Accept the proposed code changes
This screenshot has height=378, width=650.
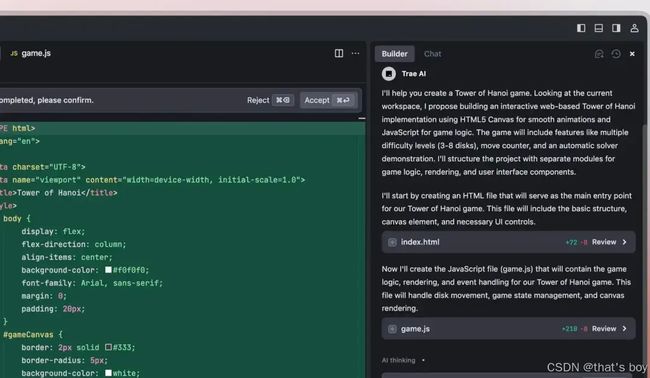coord(327,100)
